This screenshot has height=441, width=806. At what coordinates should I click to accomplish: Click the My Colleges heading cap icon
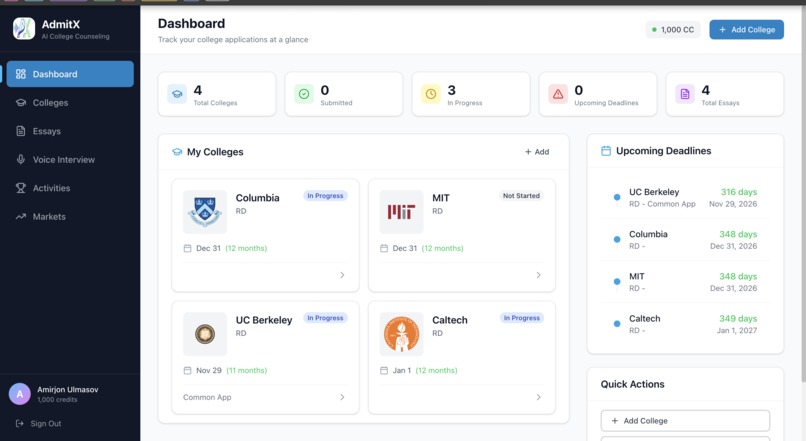(x=177, y=152)
